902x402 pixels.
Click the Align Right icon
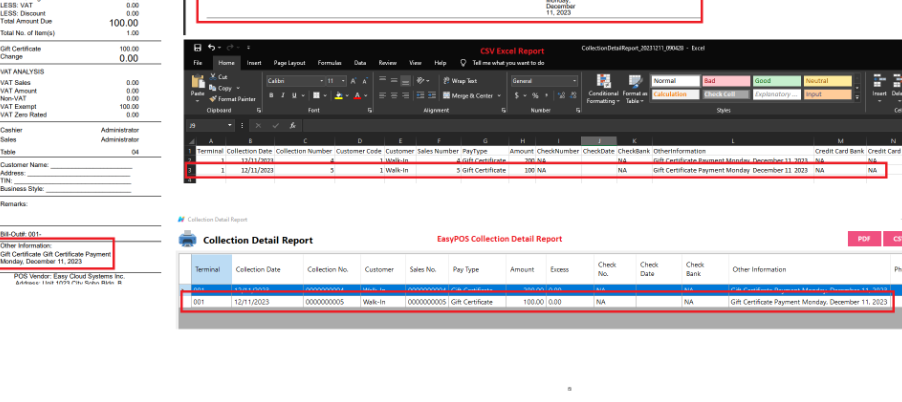tap(406, 95)
